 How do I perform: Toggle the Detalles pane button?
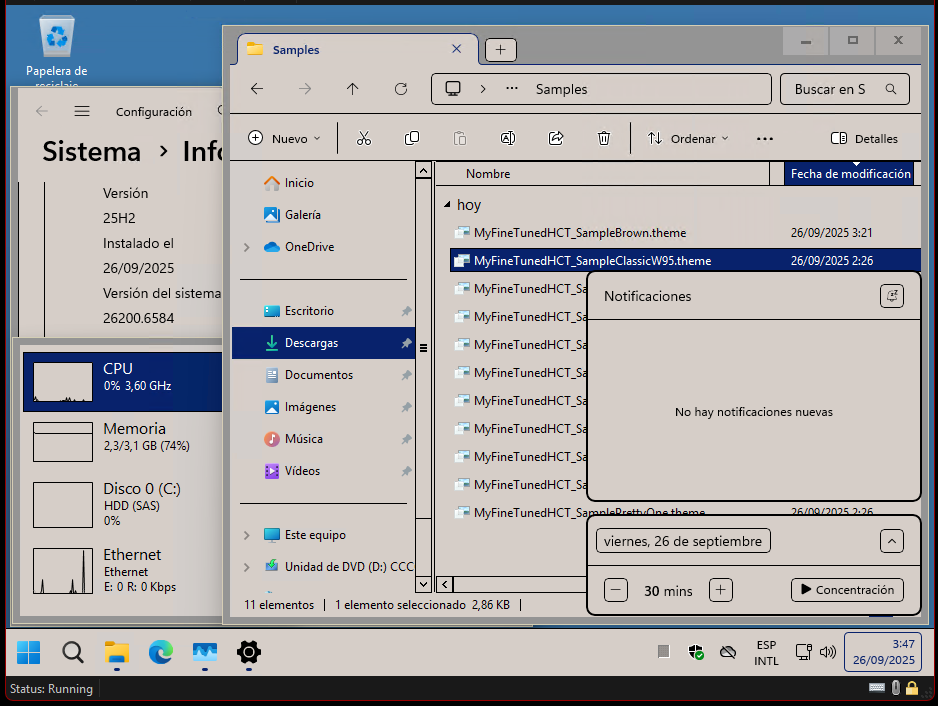coord(864,139)
